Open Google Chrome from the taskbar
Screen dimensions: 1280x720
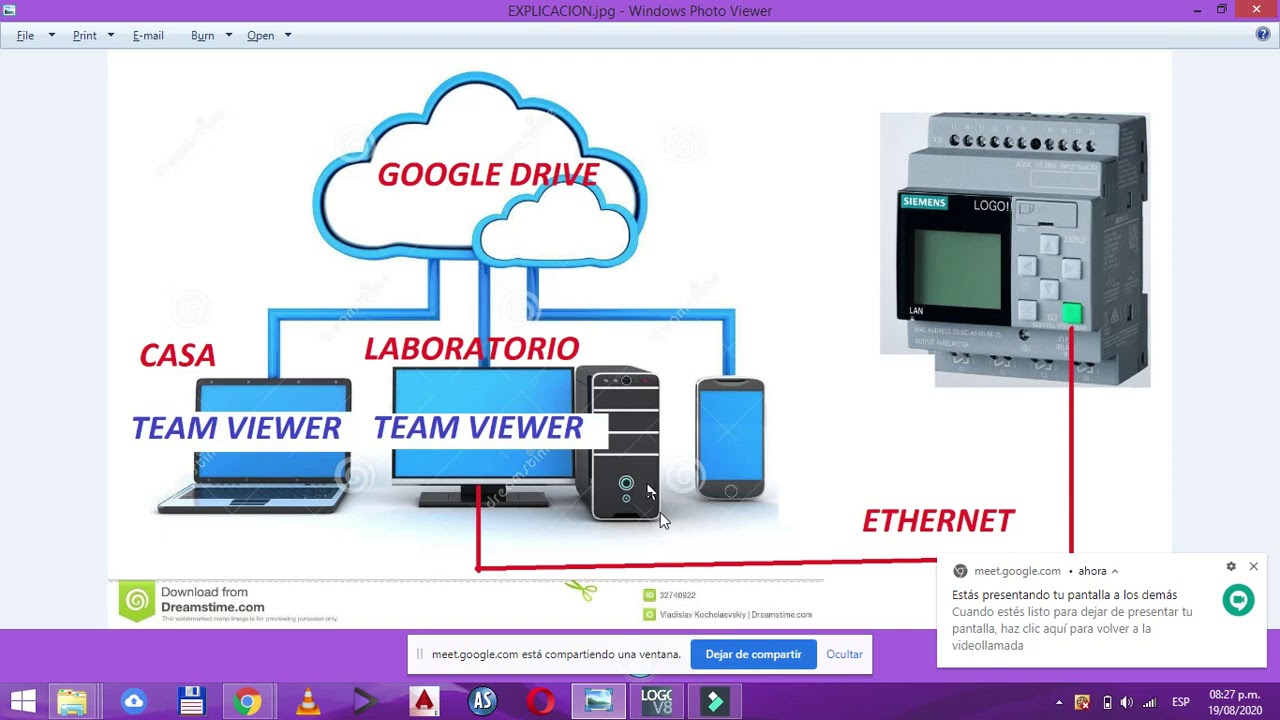point(248,701)
